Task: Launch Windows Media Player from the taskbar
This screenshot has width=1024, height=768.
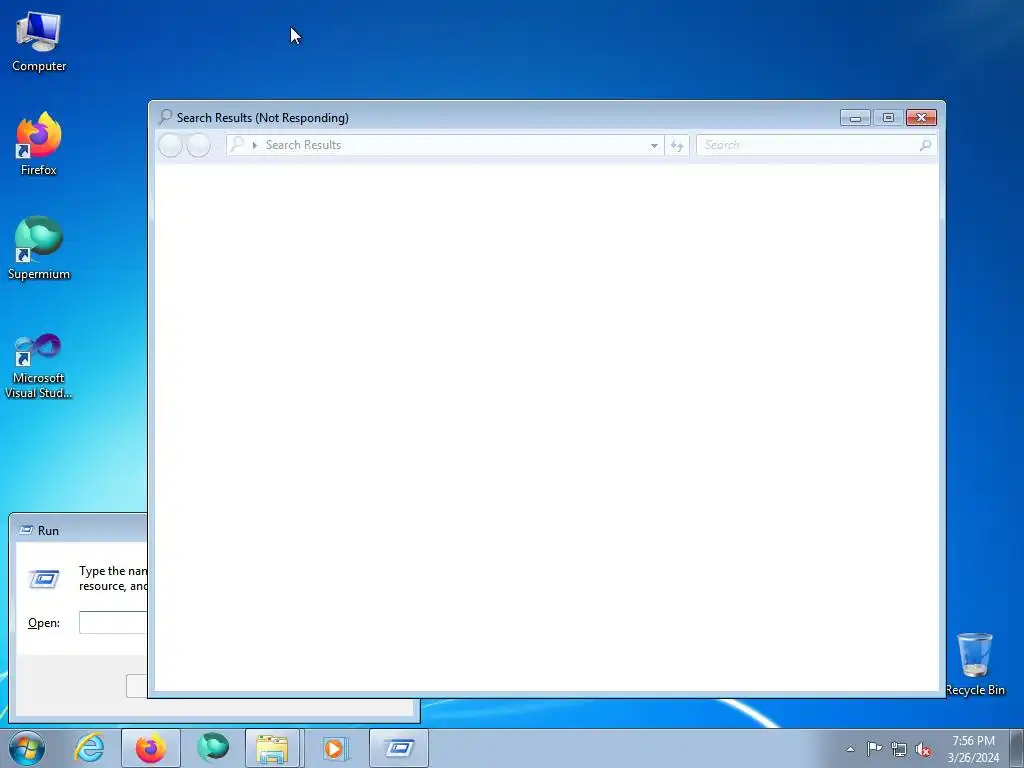Action: click(x=334, y=748)
